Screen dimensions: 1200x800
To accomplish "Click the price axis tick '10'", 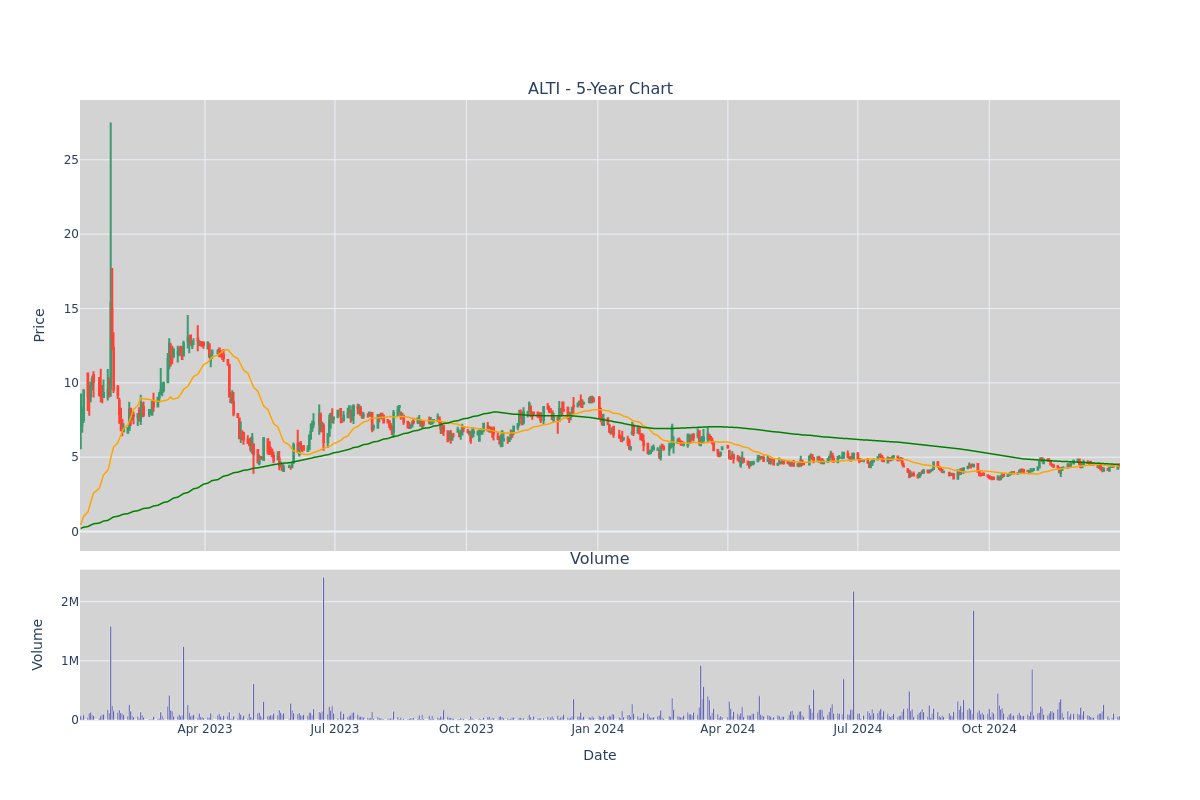I will pos(71,382).
